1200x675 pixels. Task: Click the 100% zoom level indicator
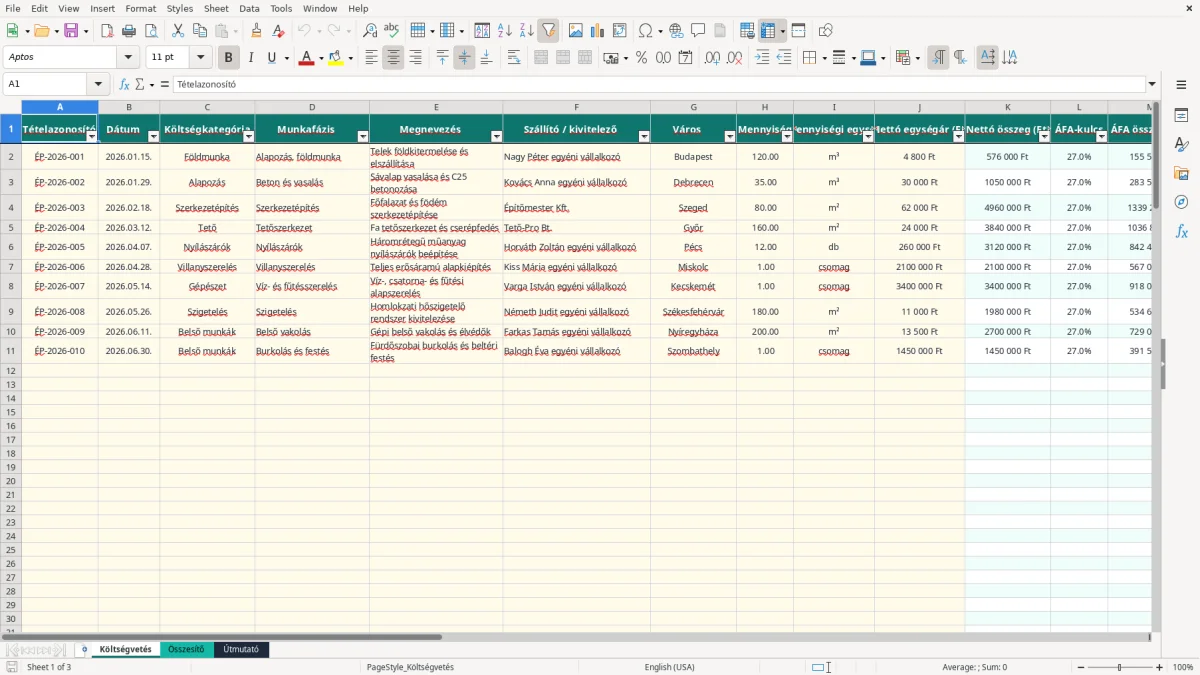(1183, 667)
